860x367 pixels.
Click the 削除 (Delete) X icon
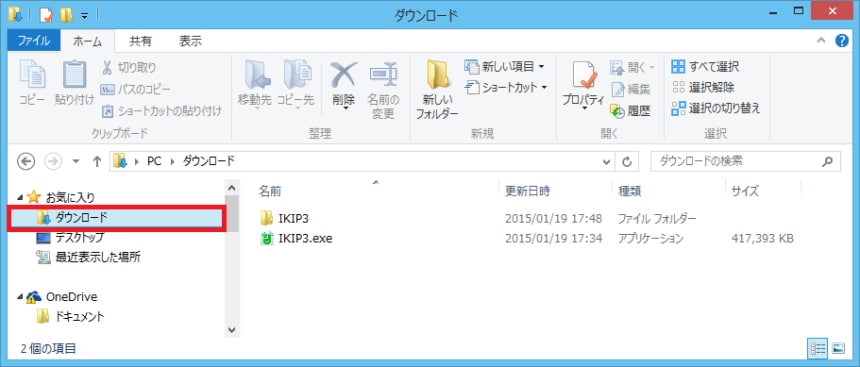click(344, 84)
